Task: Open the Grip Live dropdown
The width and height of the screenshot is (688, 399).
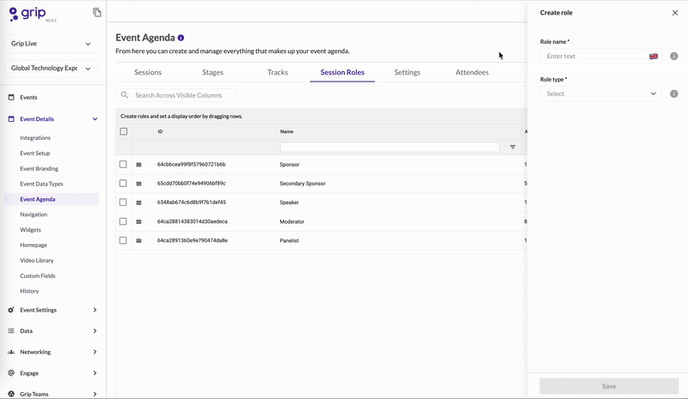Action: coord(51,43)
